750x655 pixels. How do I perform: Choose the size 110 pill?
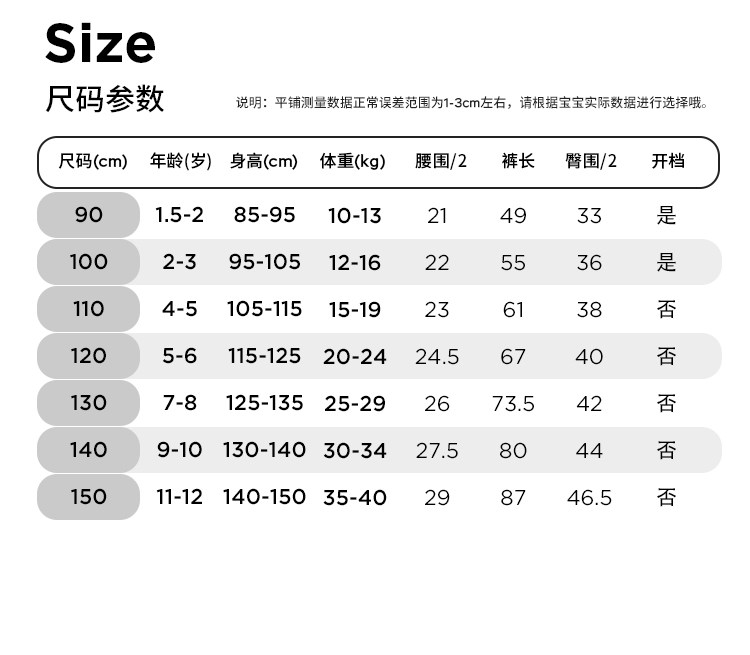pyautogui.click(x=88, y=309)
